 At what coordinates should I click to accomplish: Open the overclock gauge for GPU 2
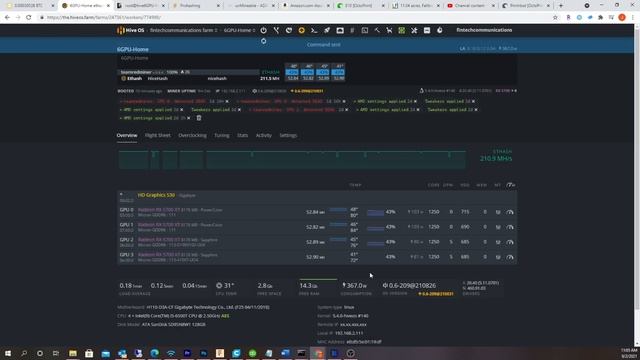[x=510, y=242]
